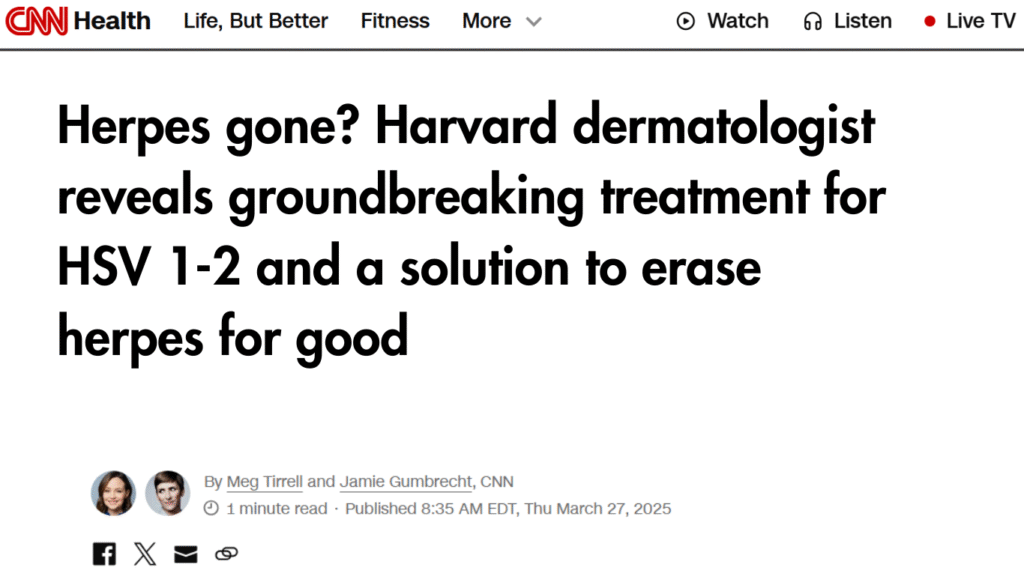Click the second author's profile photo
Viewport: 1024px width, 570px height.
pos(167,493)
